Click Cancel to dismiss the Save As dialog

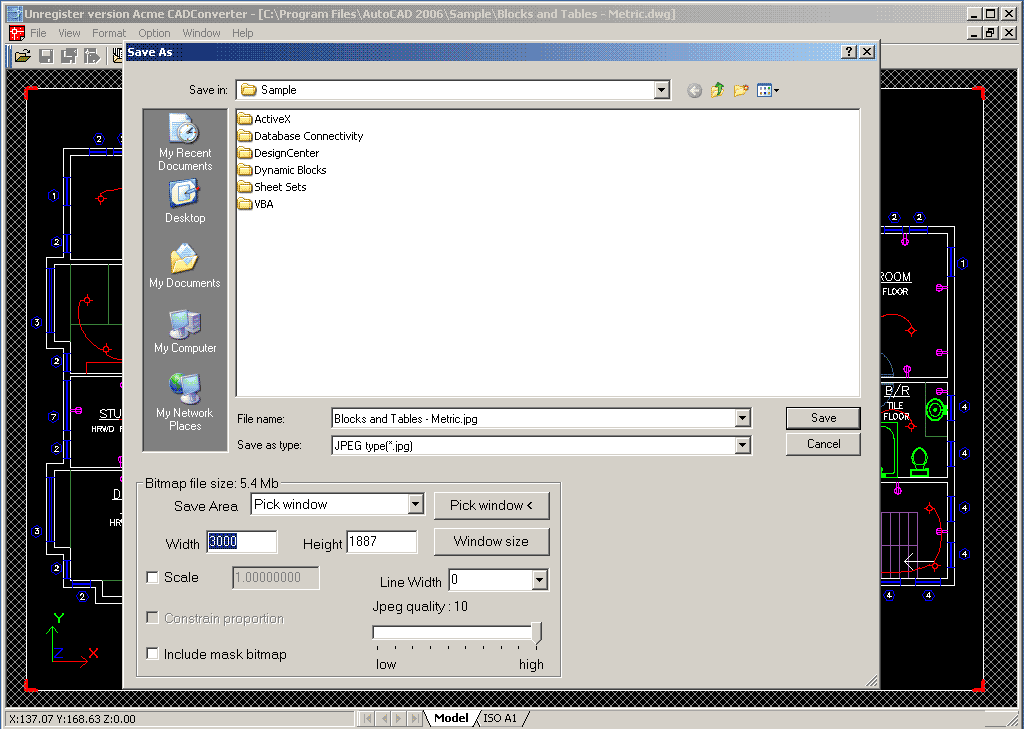(x=822, y=443)
